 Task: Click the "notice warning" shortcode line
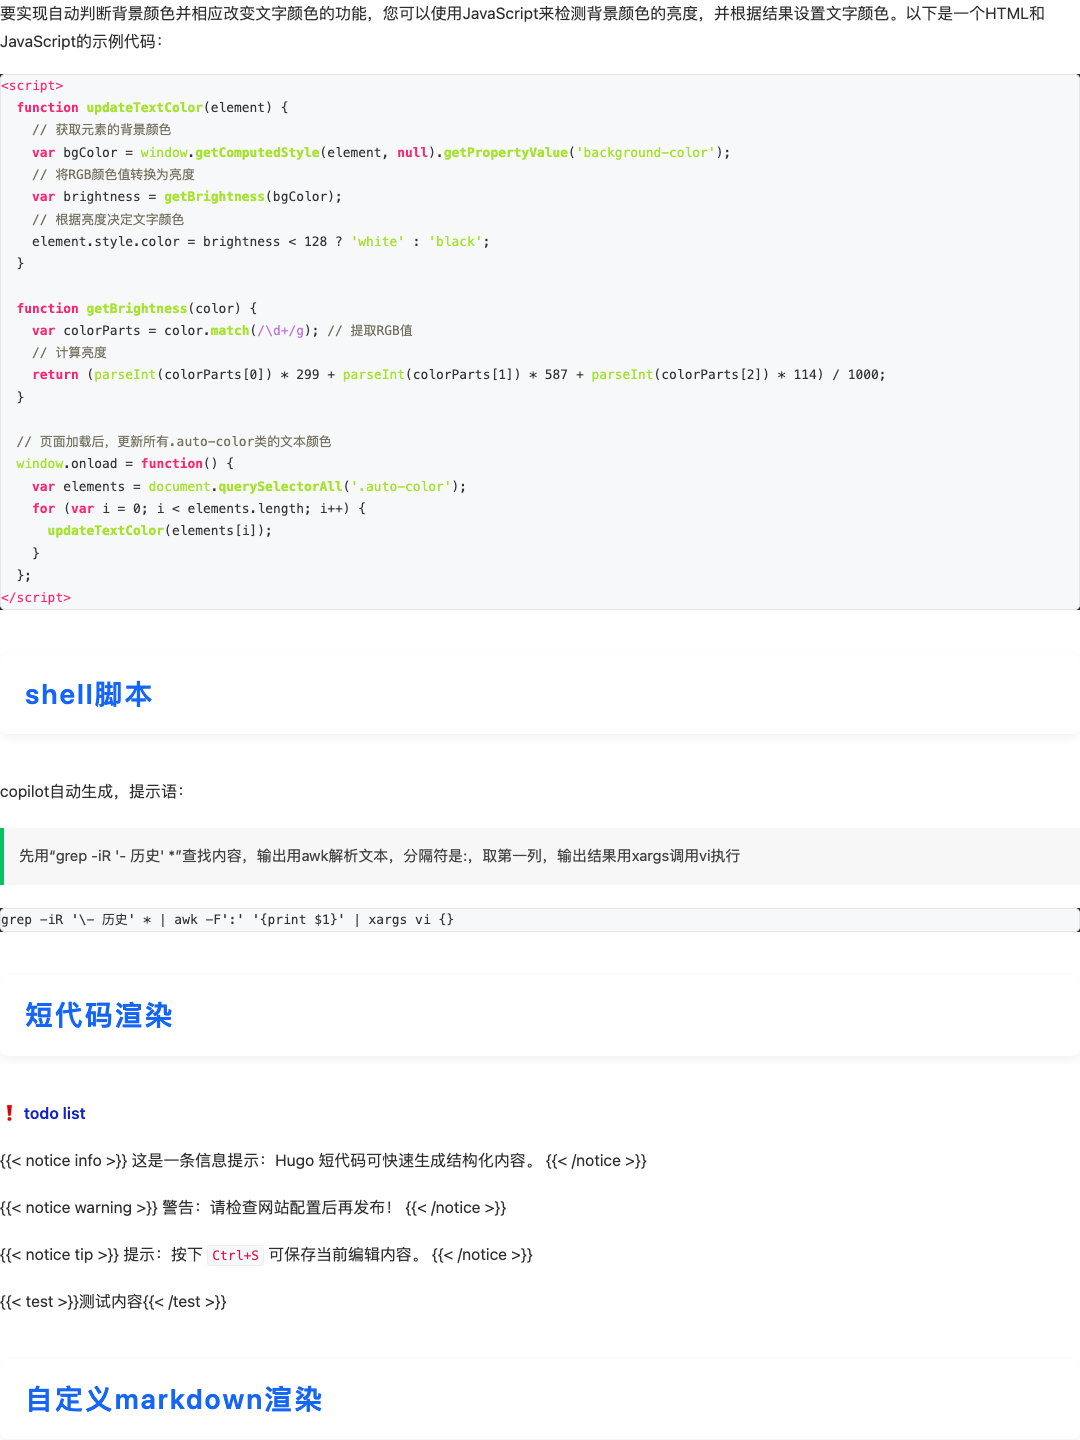pyautogui.click(x=253, y=1207)
